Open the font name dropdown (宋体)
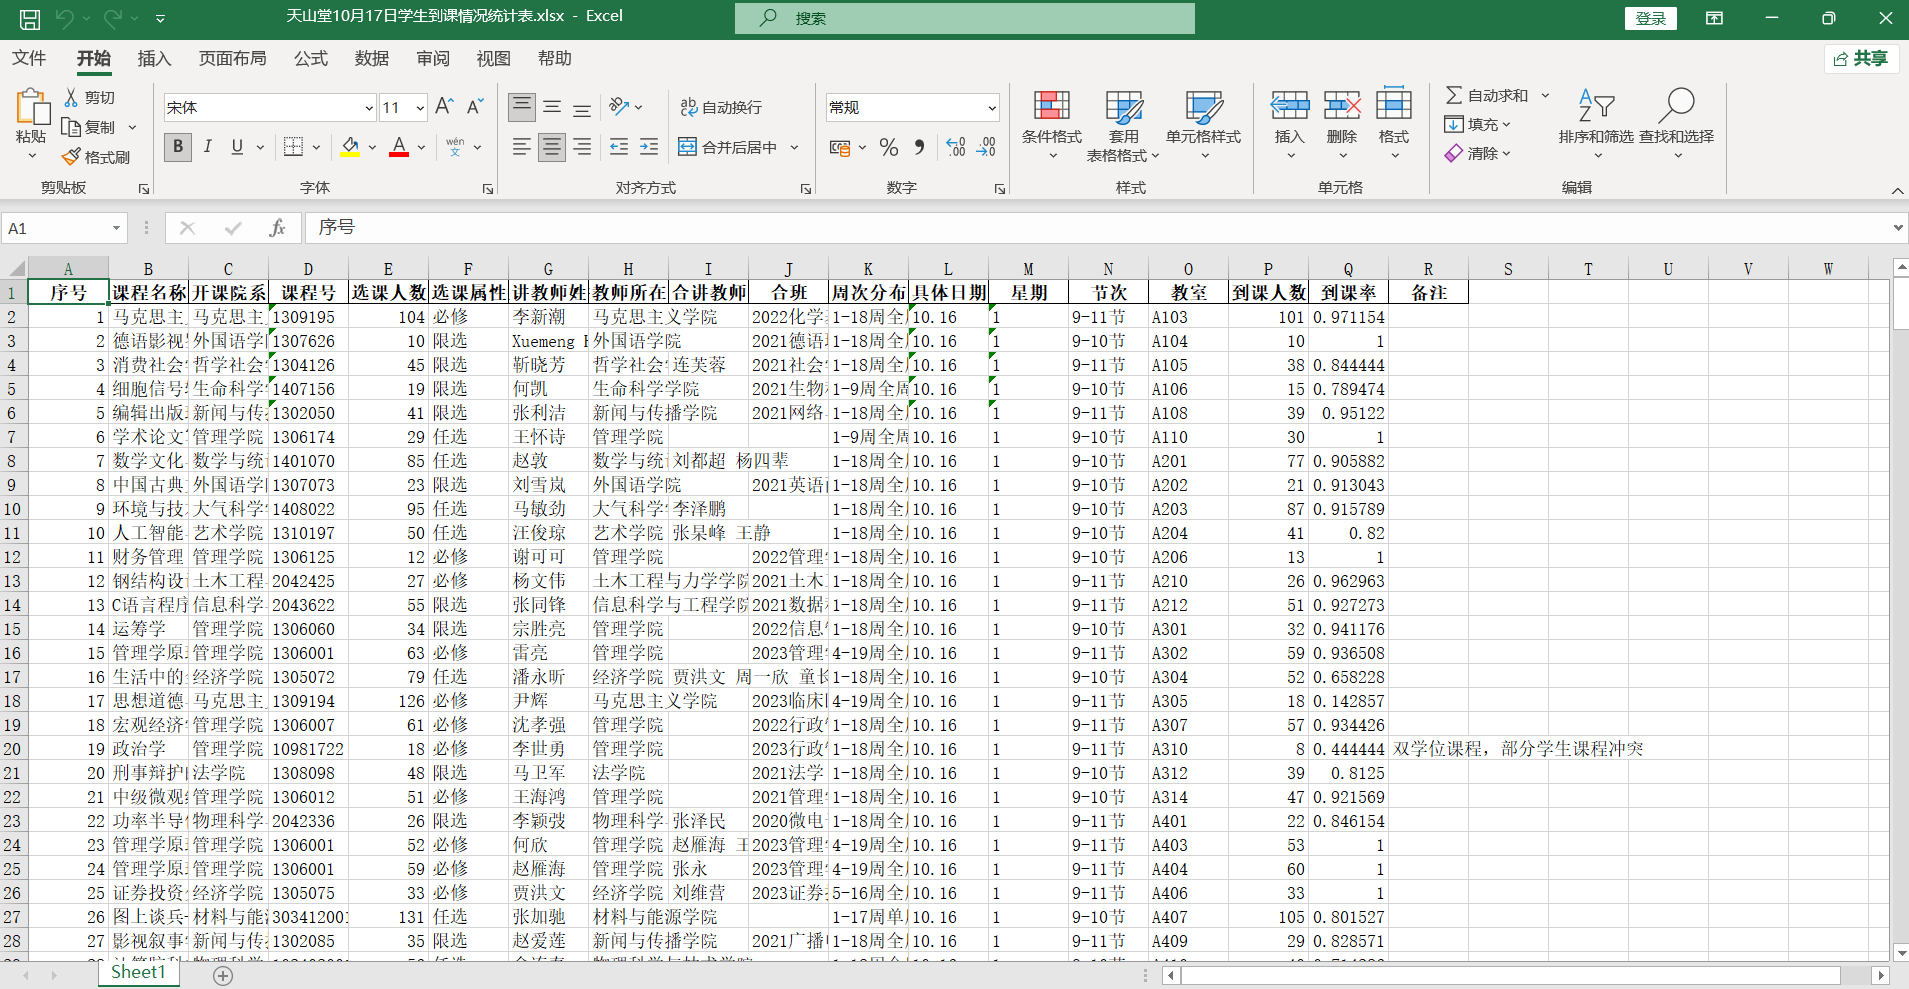 [369, 107]
